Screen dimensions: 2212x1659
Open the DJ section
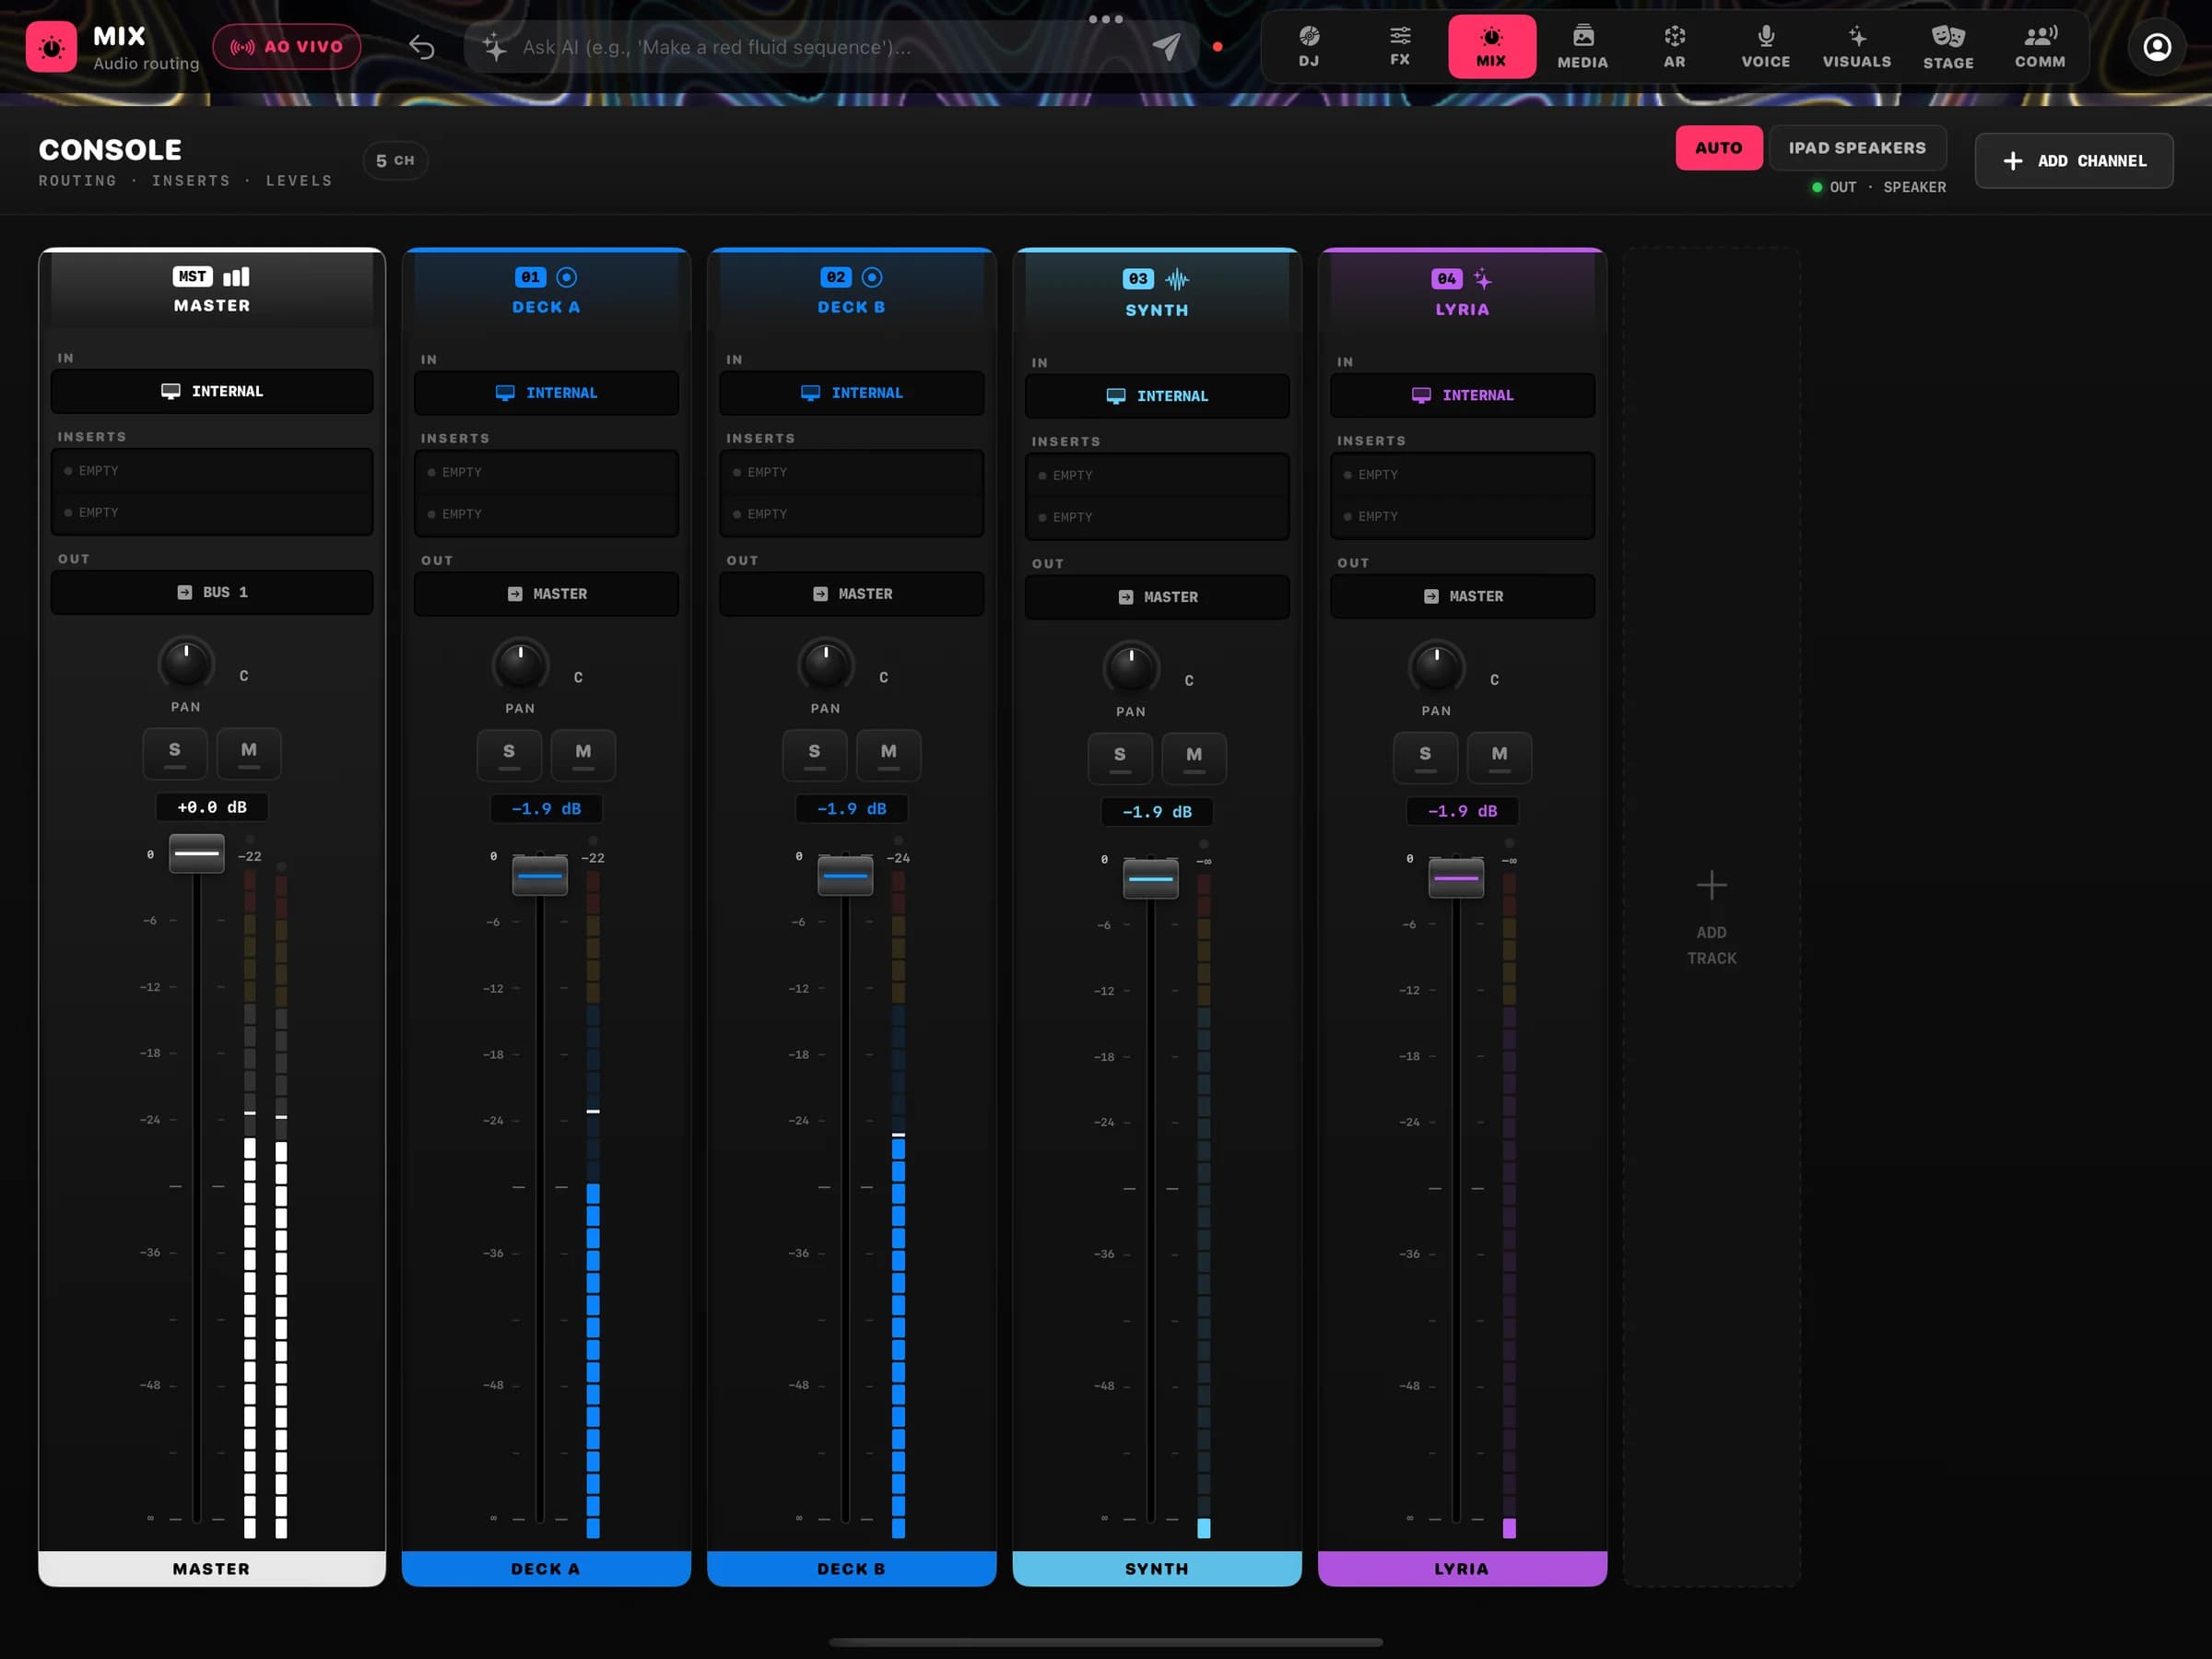point(1308,47)
